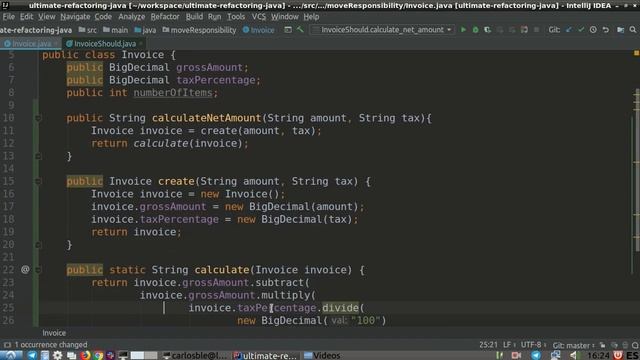640x360 pixels.
Task: Open the VCS menu
Action: pyautogui.click(x=258, y=17)
